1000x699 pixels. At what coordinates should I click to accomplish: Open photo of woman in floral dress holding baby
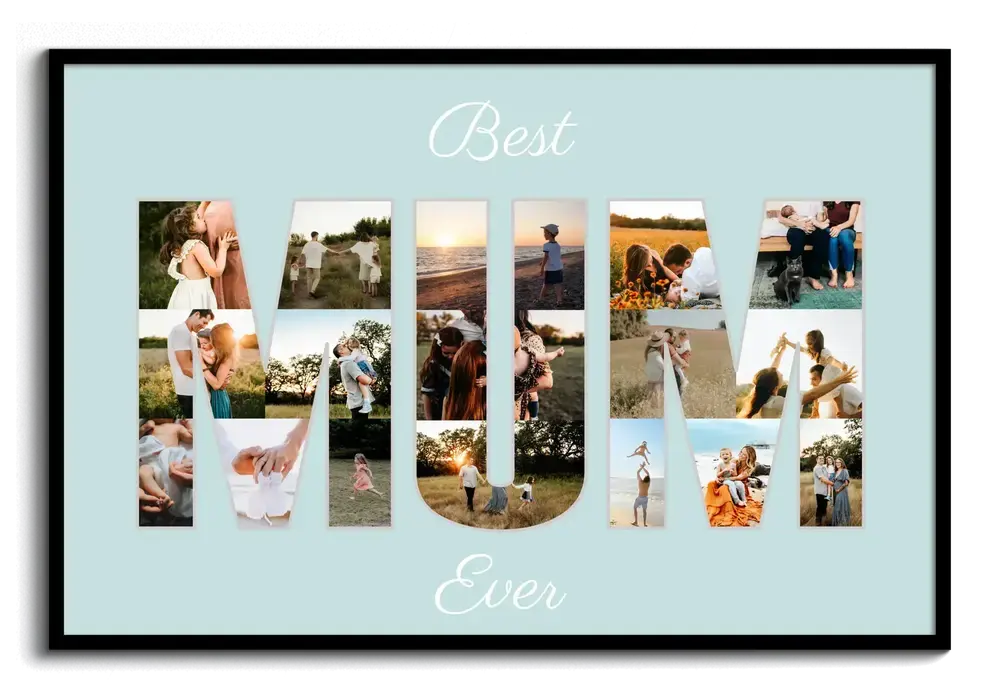[x=549, y=365]
